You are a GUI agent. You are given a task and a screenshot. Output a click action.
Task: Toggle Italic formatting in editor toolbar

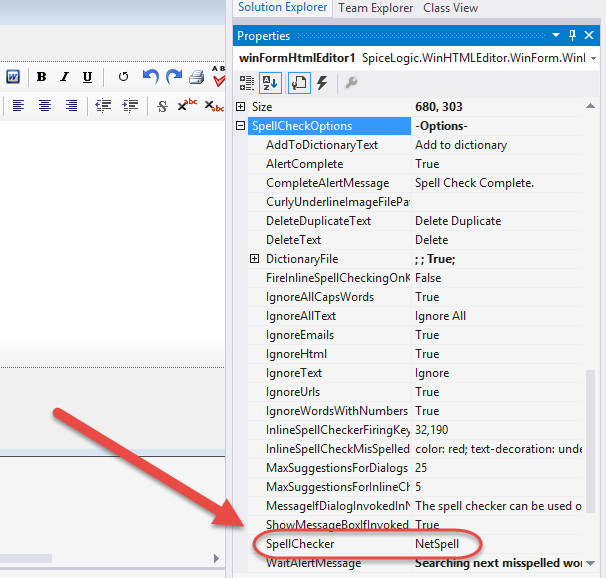[65, 77]
